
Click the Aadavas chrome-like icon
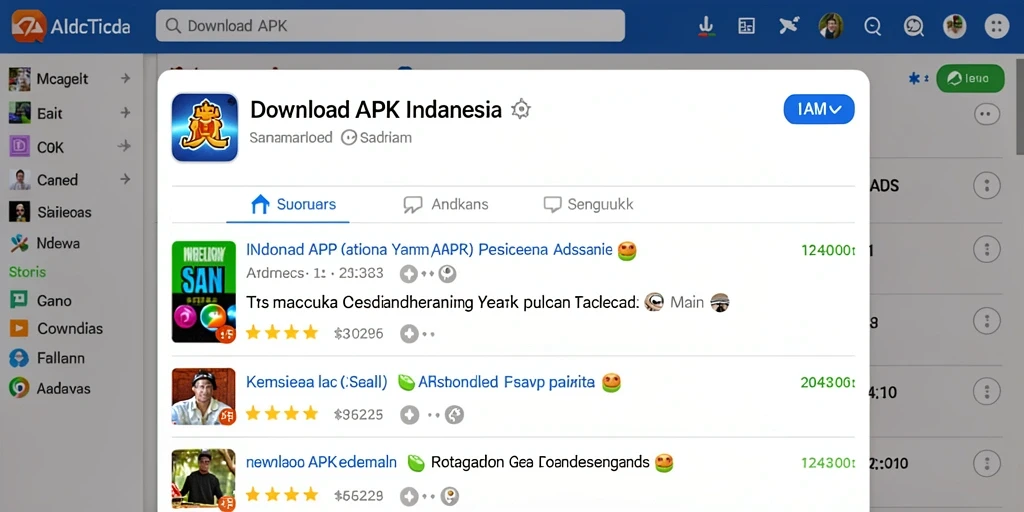(x=19, y=388)
